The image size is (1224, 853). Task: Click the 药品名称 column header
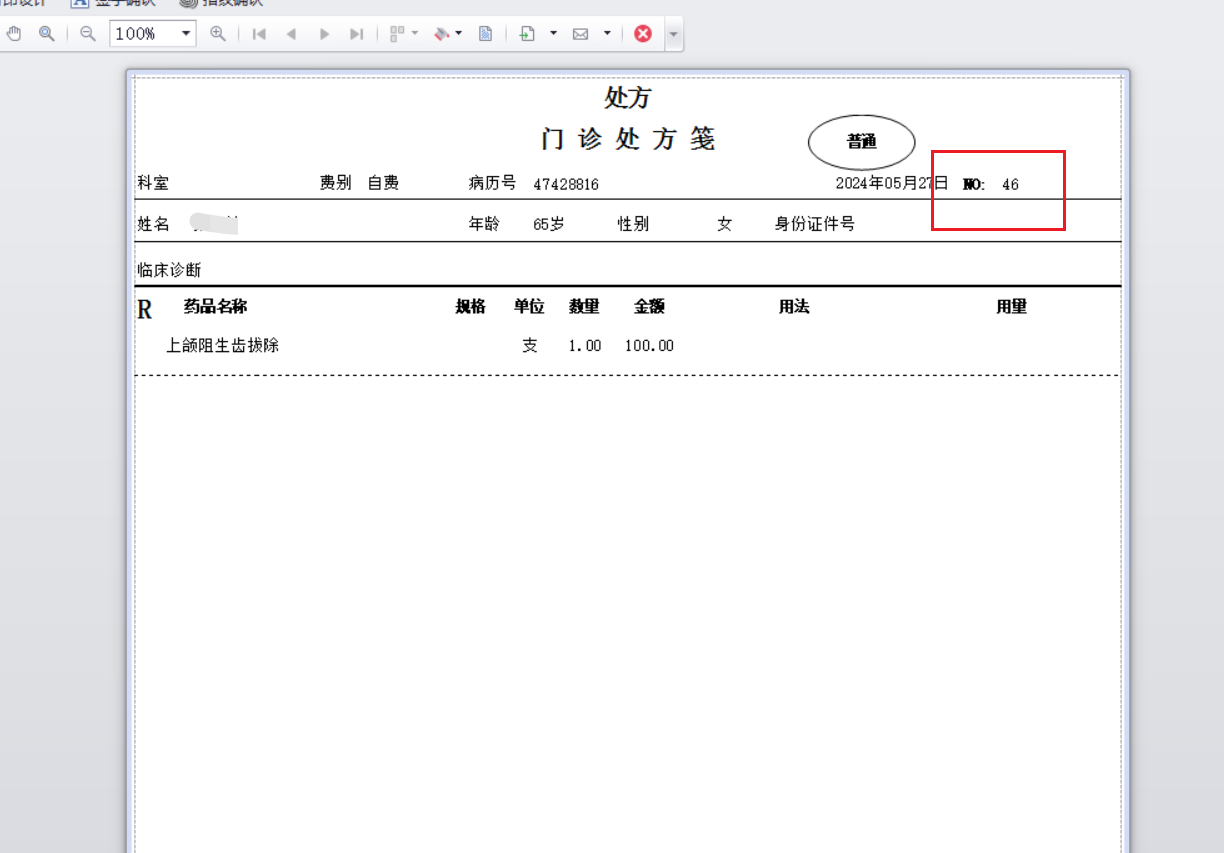click(215, 307)
